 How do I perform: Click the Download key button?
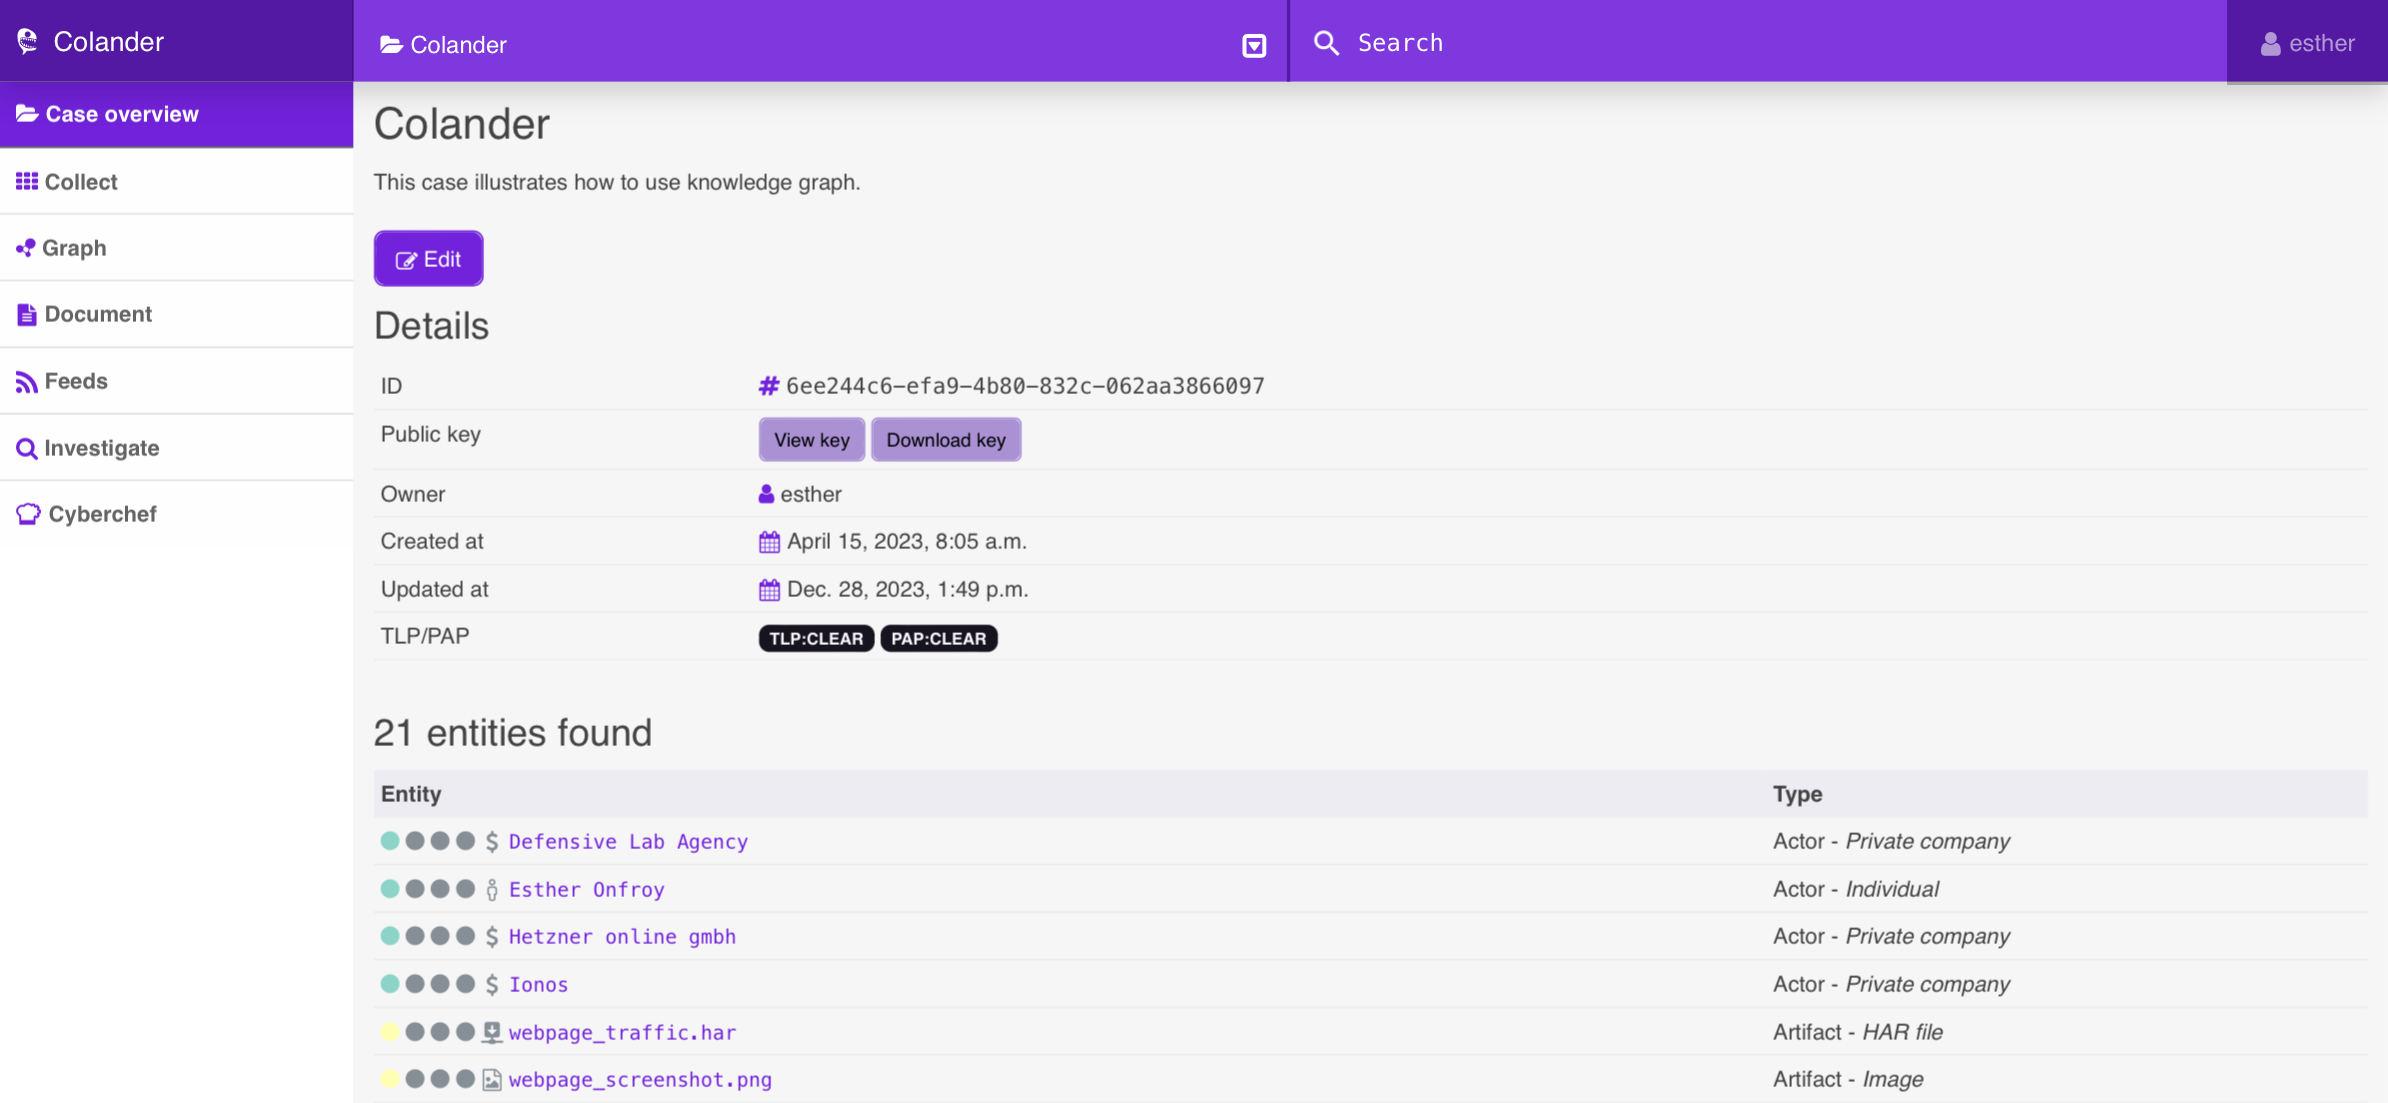945,440
